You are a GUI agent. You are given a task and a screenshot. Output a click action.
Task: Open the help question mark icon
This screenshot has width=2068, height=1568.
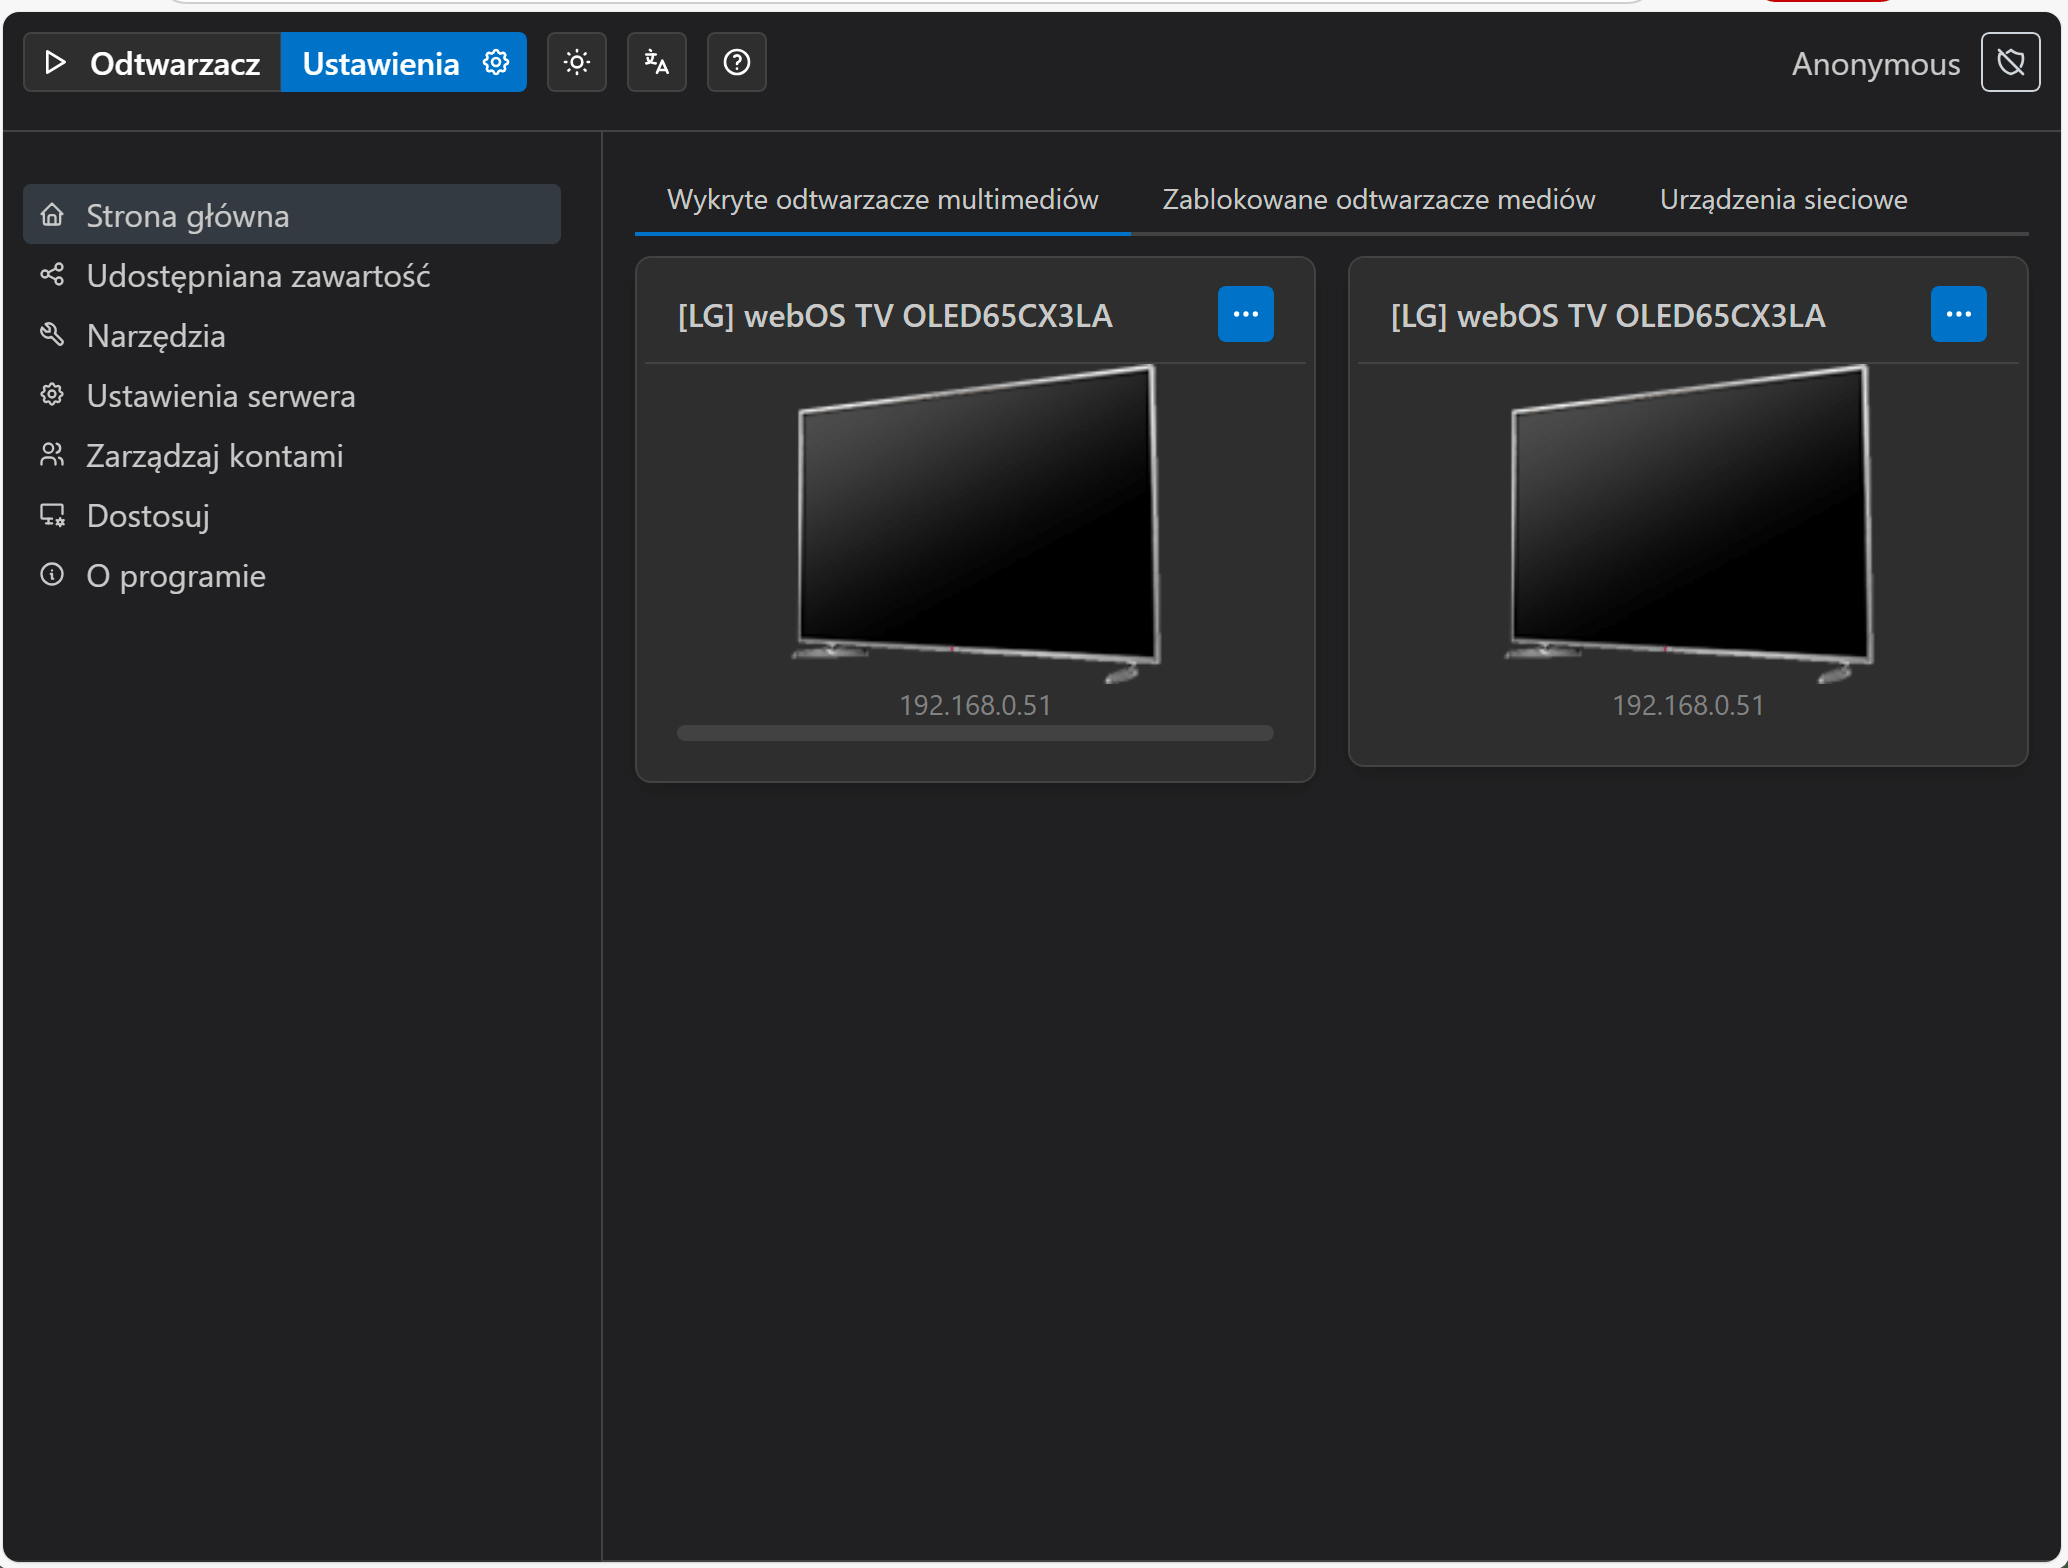pyautogui.click(x=737, y=63)
